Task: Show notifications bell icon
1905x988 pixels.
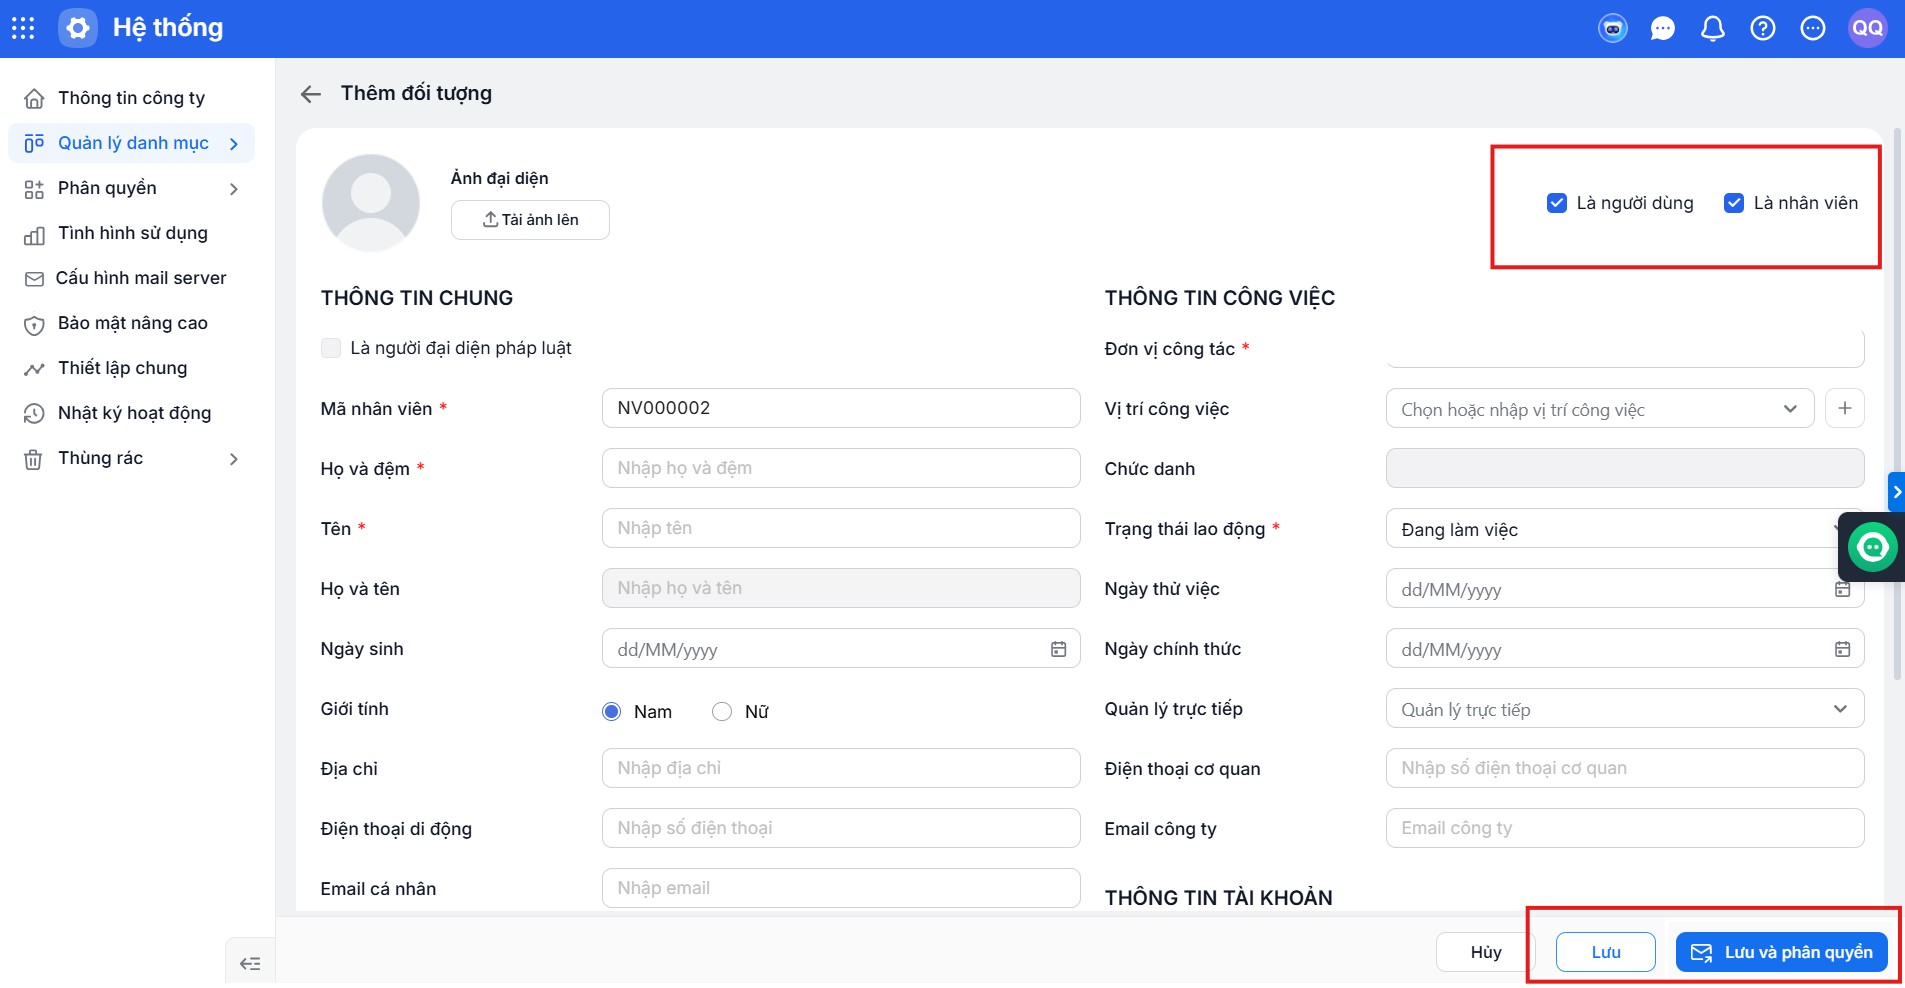Action: (1713, 28)
